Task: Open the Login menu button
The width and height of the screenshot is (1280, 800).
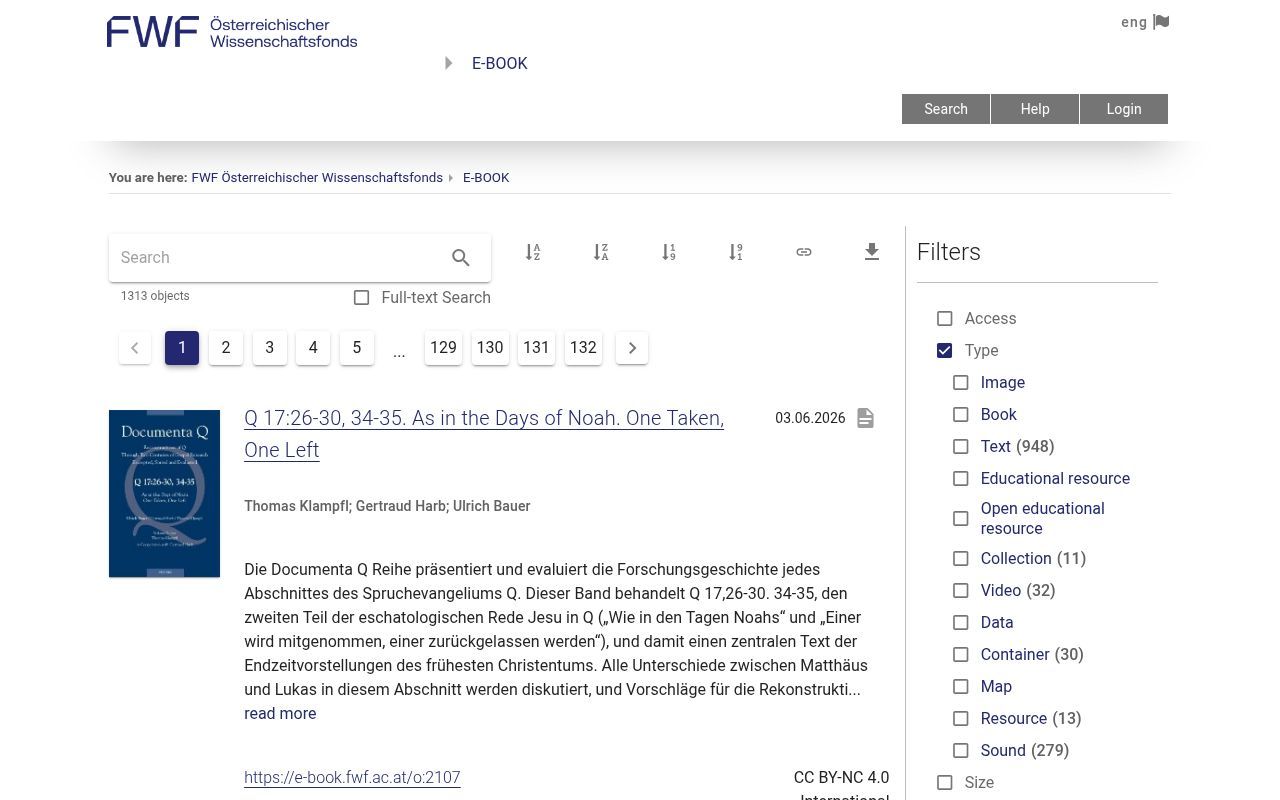Action: [1124, 109]
